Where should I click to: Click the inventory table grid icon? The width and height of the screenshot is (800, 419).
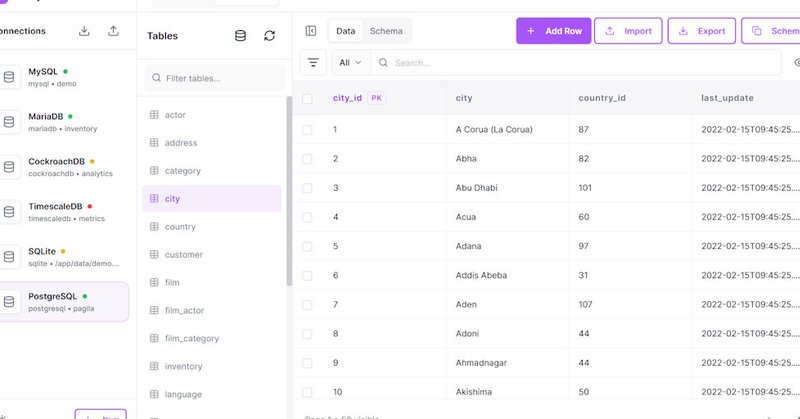(154, 366)
